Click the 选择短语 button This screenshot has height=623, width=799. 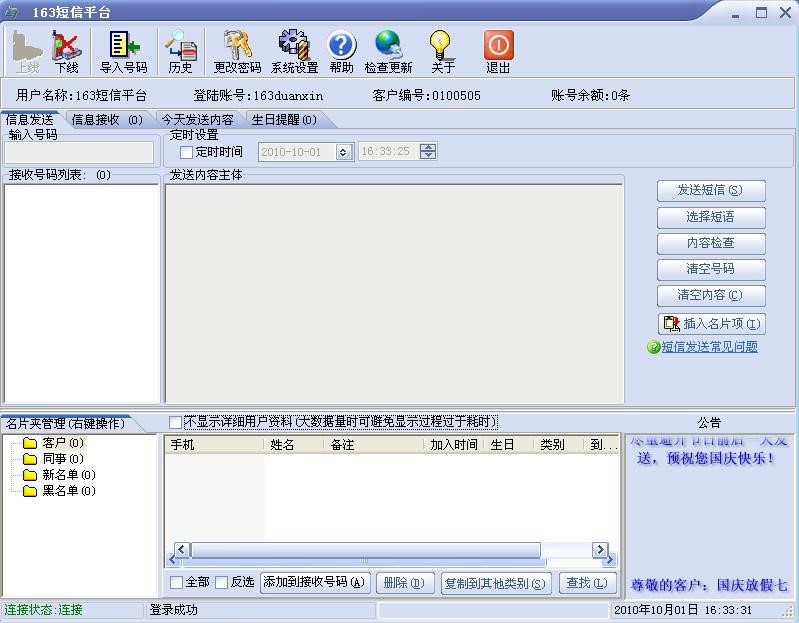[711, 217]
